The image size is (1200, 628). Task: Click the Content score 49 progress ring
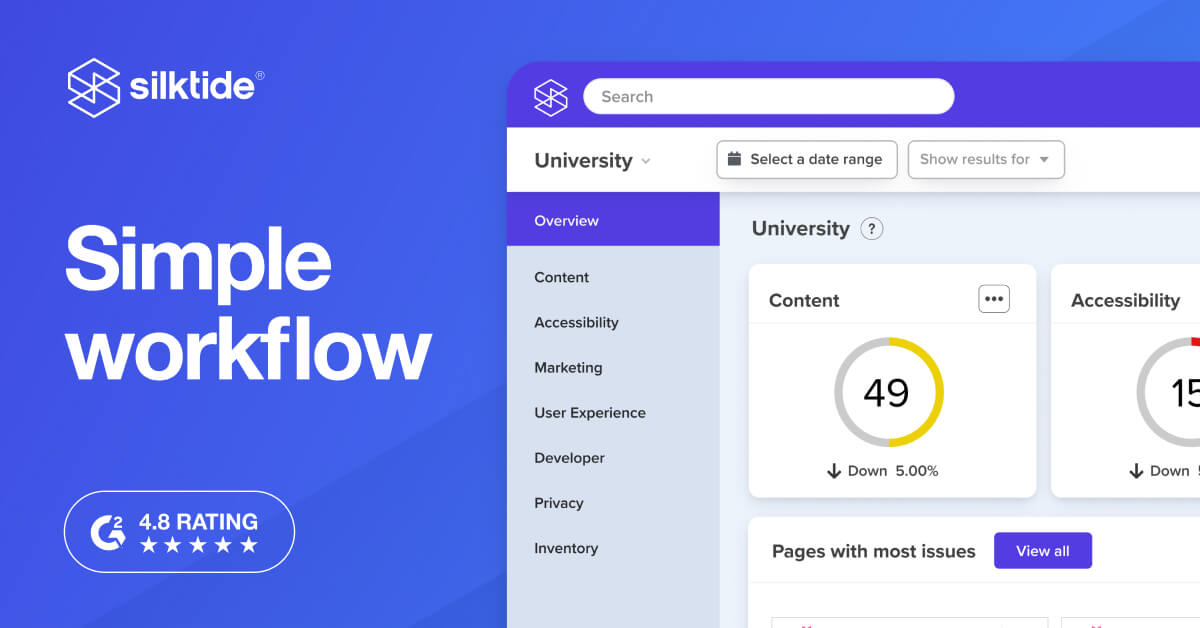tap(888, 392)
